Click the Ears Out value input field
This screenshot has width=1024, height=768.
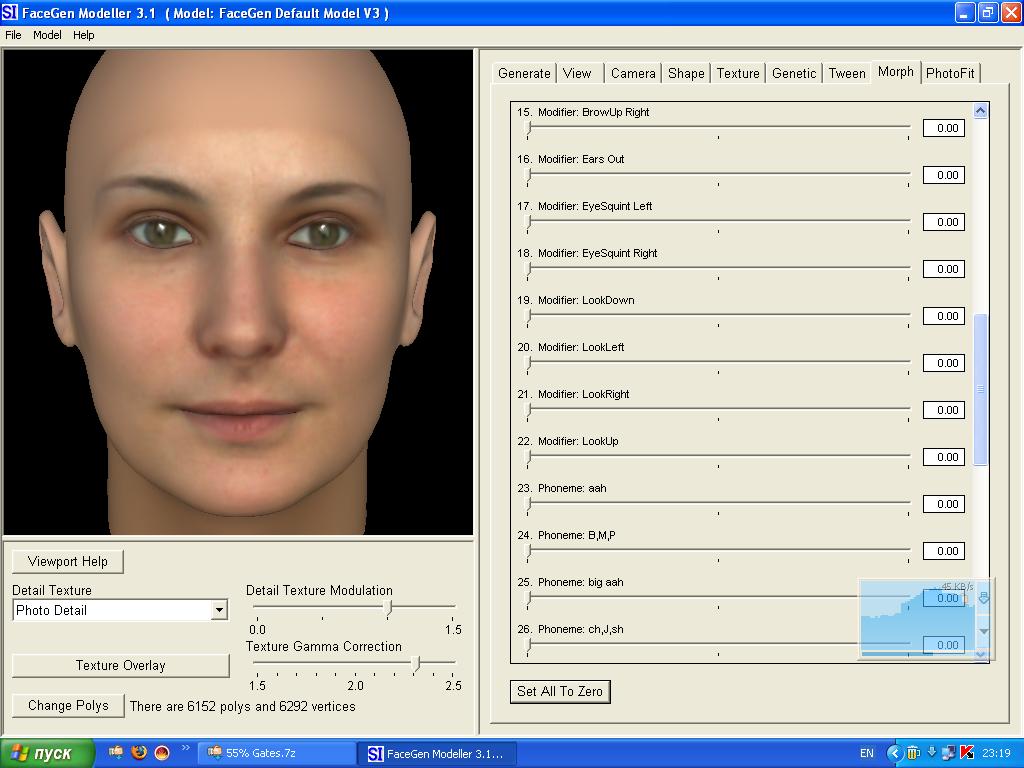click(943, 175)
